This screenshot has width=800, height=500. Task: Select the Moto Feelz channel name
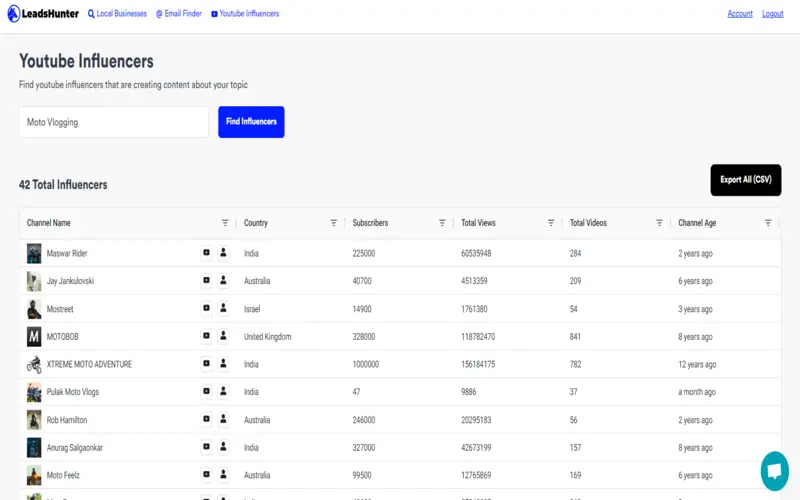tap(63, 475)
